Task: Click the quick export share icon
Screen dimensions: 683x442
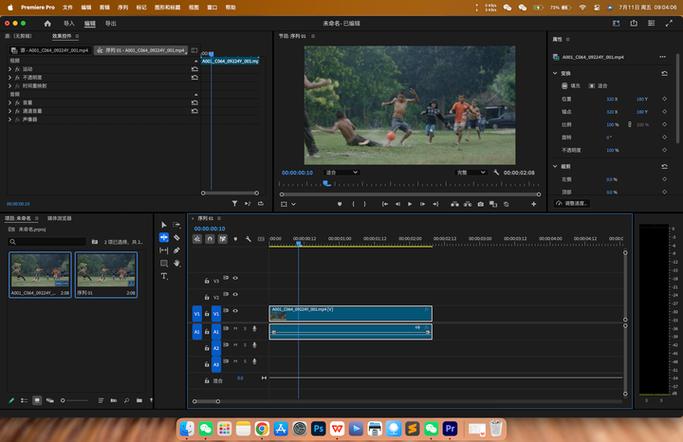Action: pyautogui.click(x=634, y=24)
